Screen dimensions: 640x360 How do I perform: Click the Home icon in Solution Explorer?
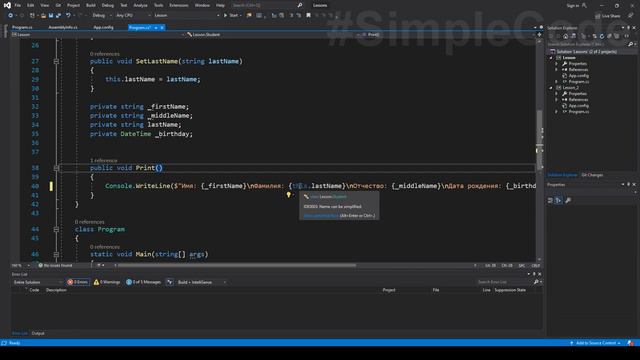point(565,36)
